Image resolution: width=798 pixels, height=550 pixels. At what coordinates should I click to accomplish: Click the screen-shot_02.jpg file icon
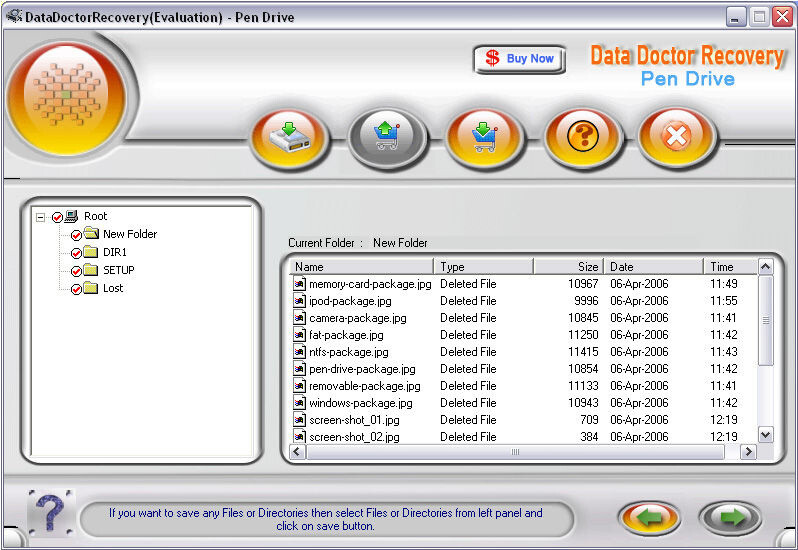(x=300, y=437)
